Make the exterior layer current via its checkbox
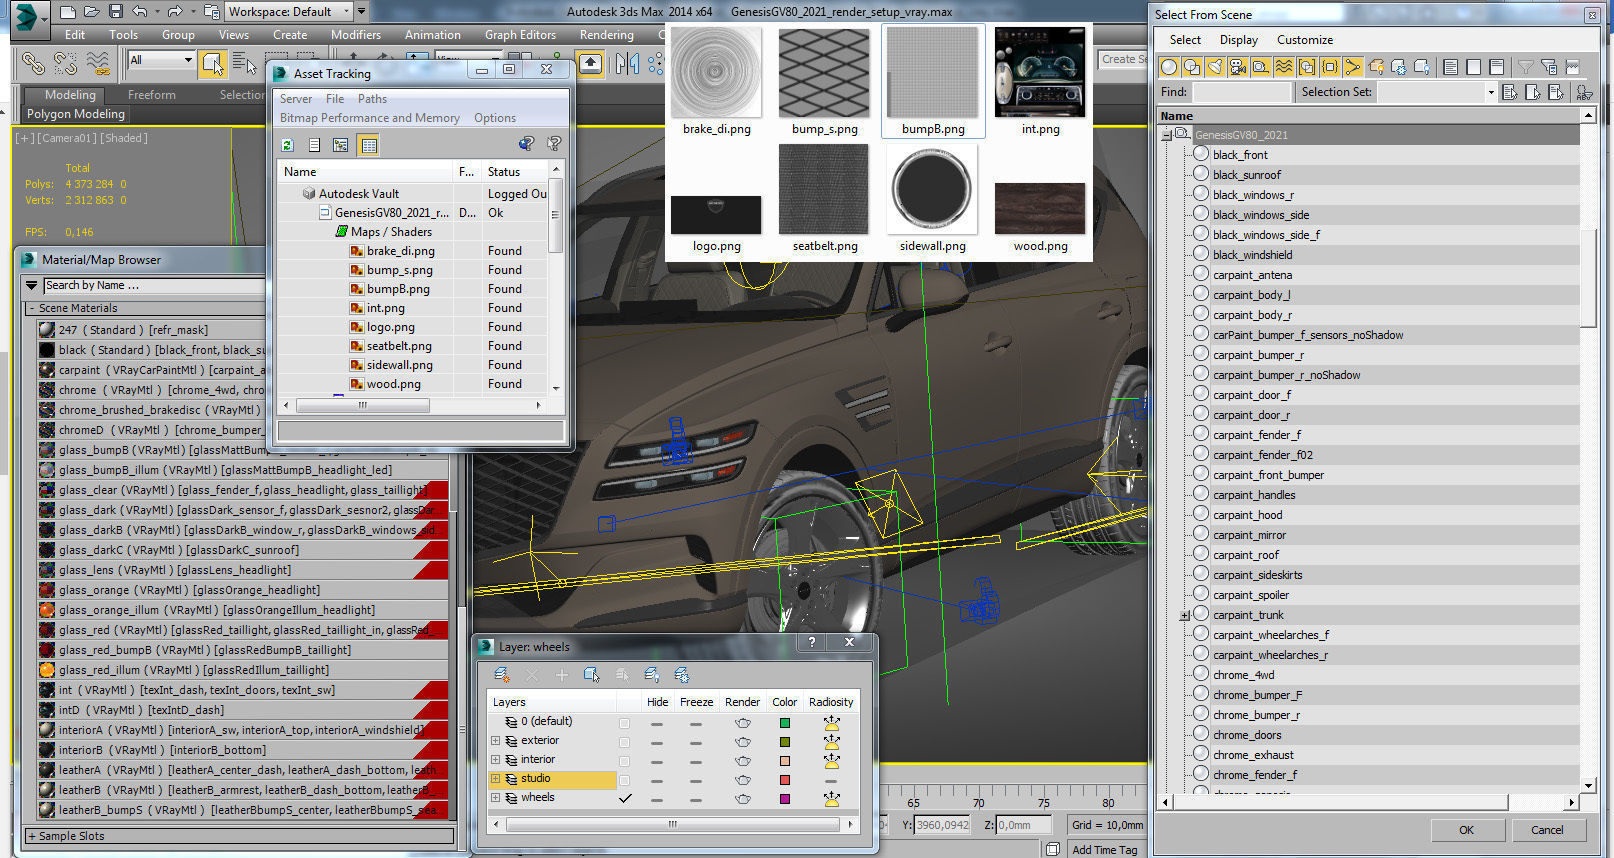Screen dimensions: 1614x858 (625, 742)
